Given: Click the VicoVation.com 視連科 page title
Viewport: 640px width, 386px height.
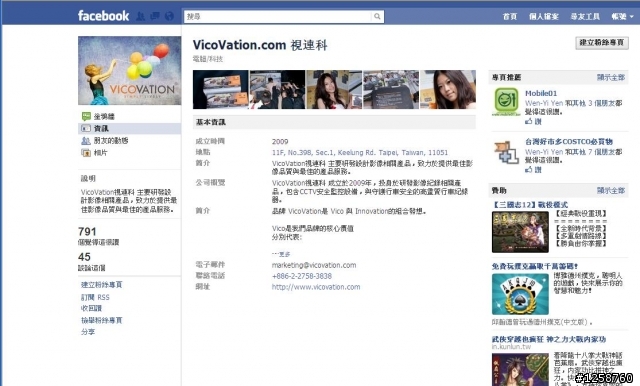Looking at the screenshot, I should [x=260, y=45].
